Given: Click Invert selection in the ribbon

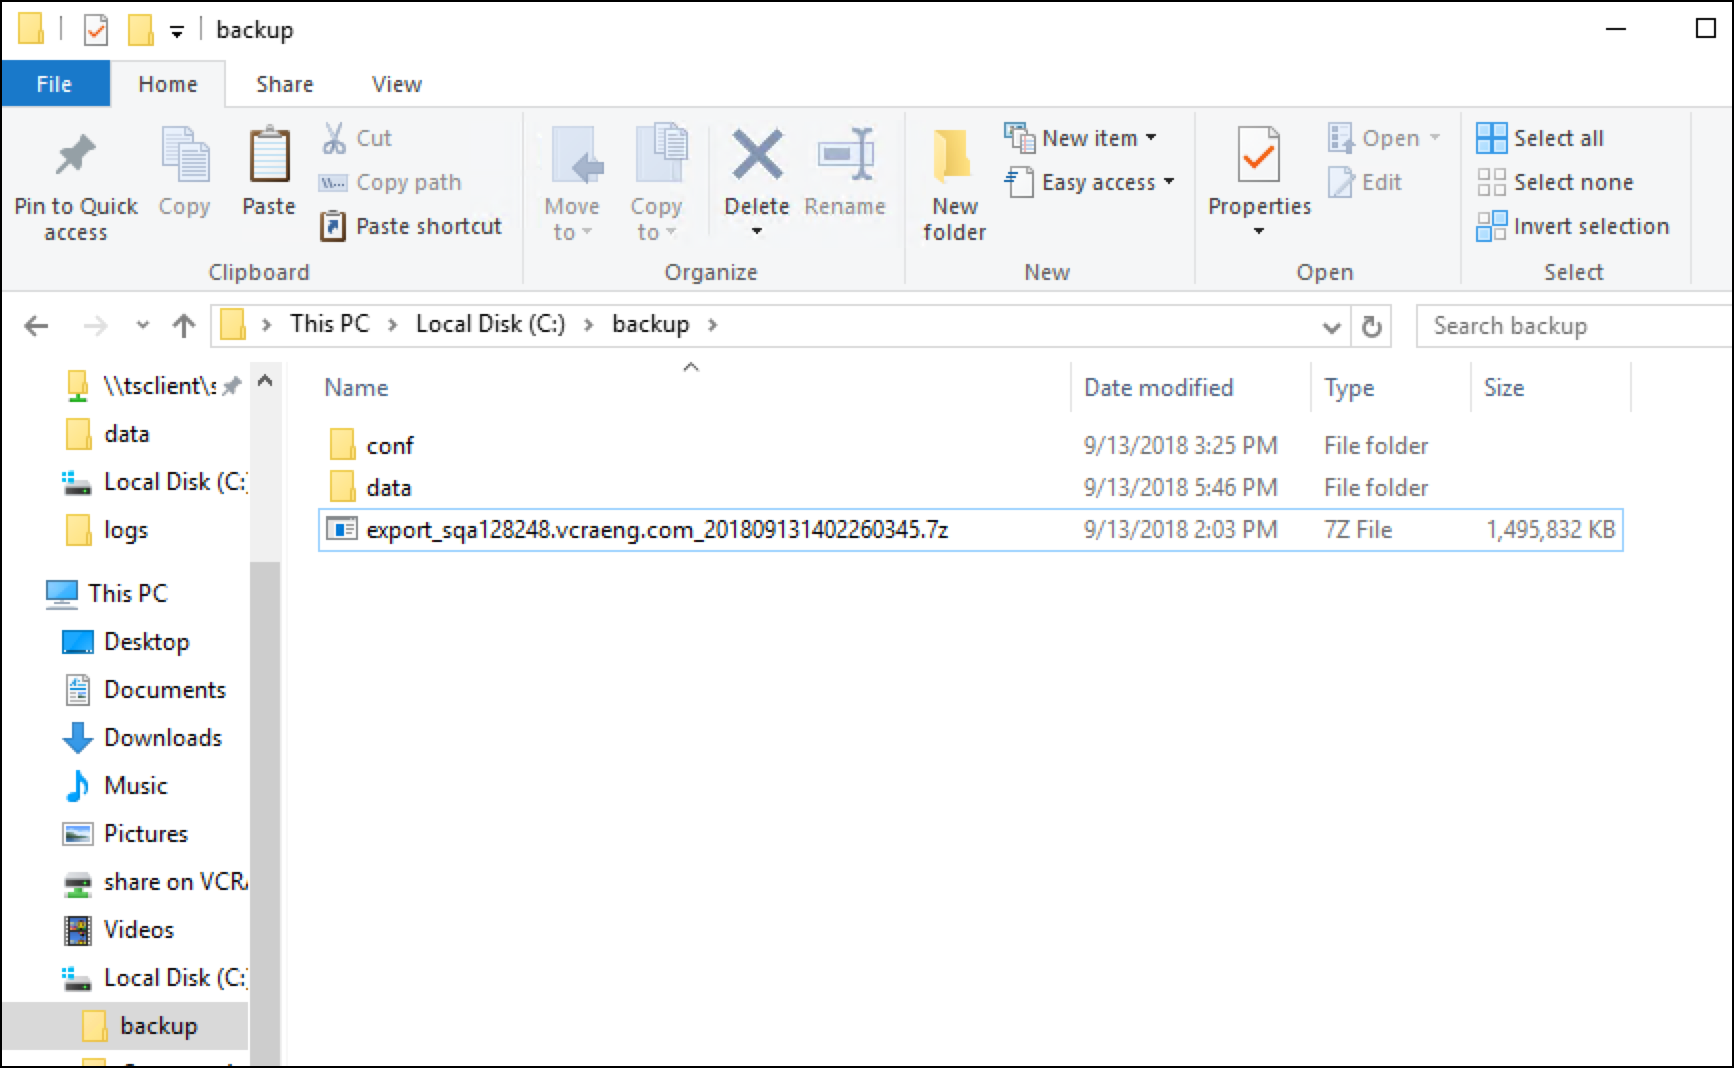Looking at the screenshot, I should coord(1574,226).
